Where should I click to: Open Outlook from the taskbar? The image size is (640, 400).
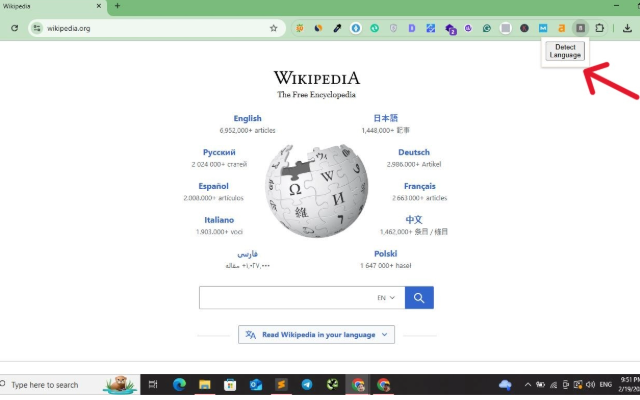[256, 384]
